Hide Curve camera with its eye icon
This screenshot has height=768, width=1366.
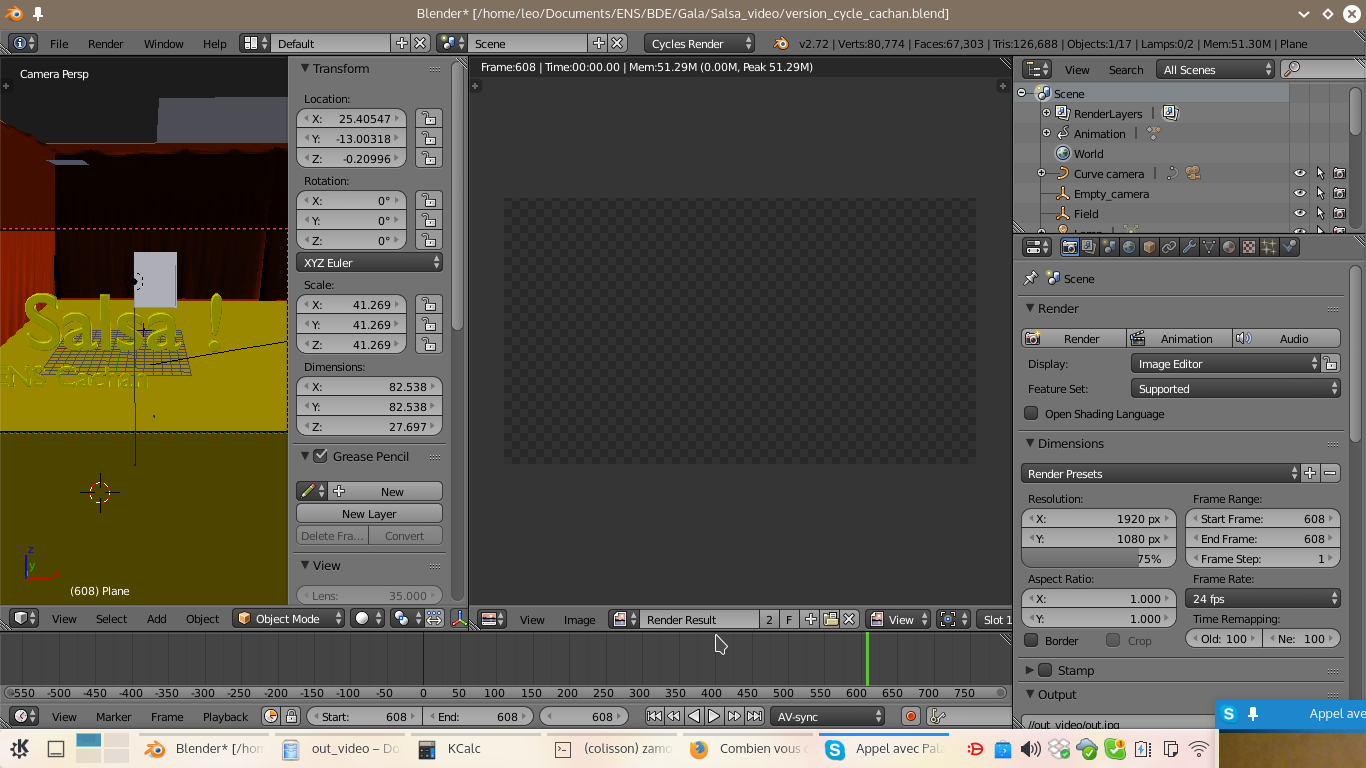pos(1299,173)
